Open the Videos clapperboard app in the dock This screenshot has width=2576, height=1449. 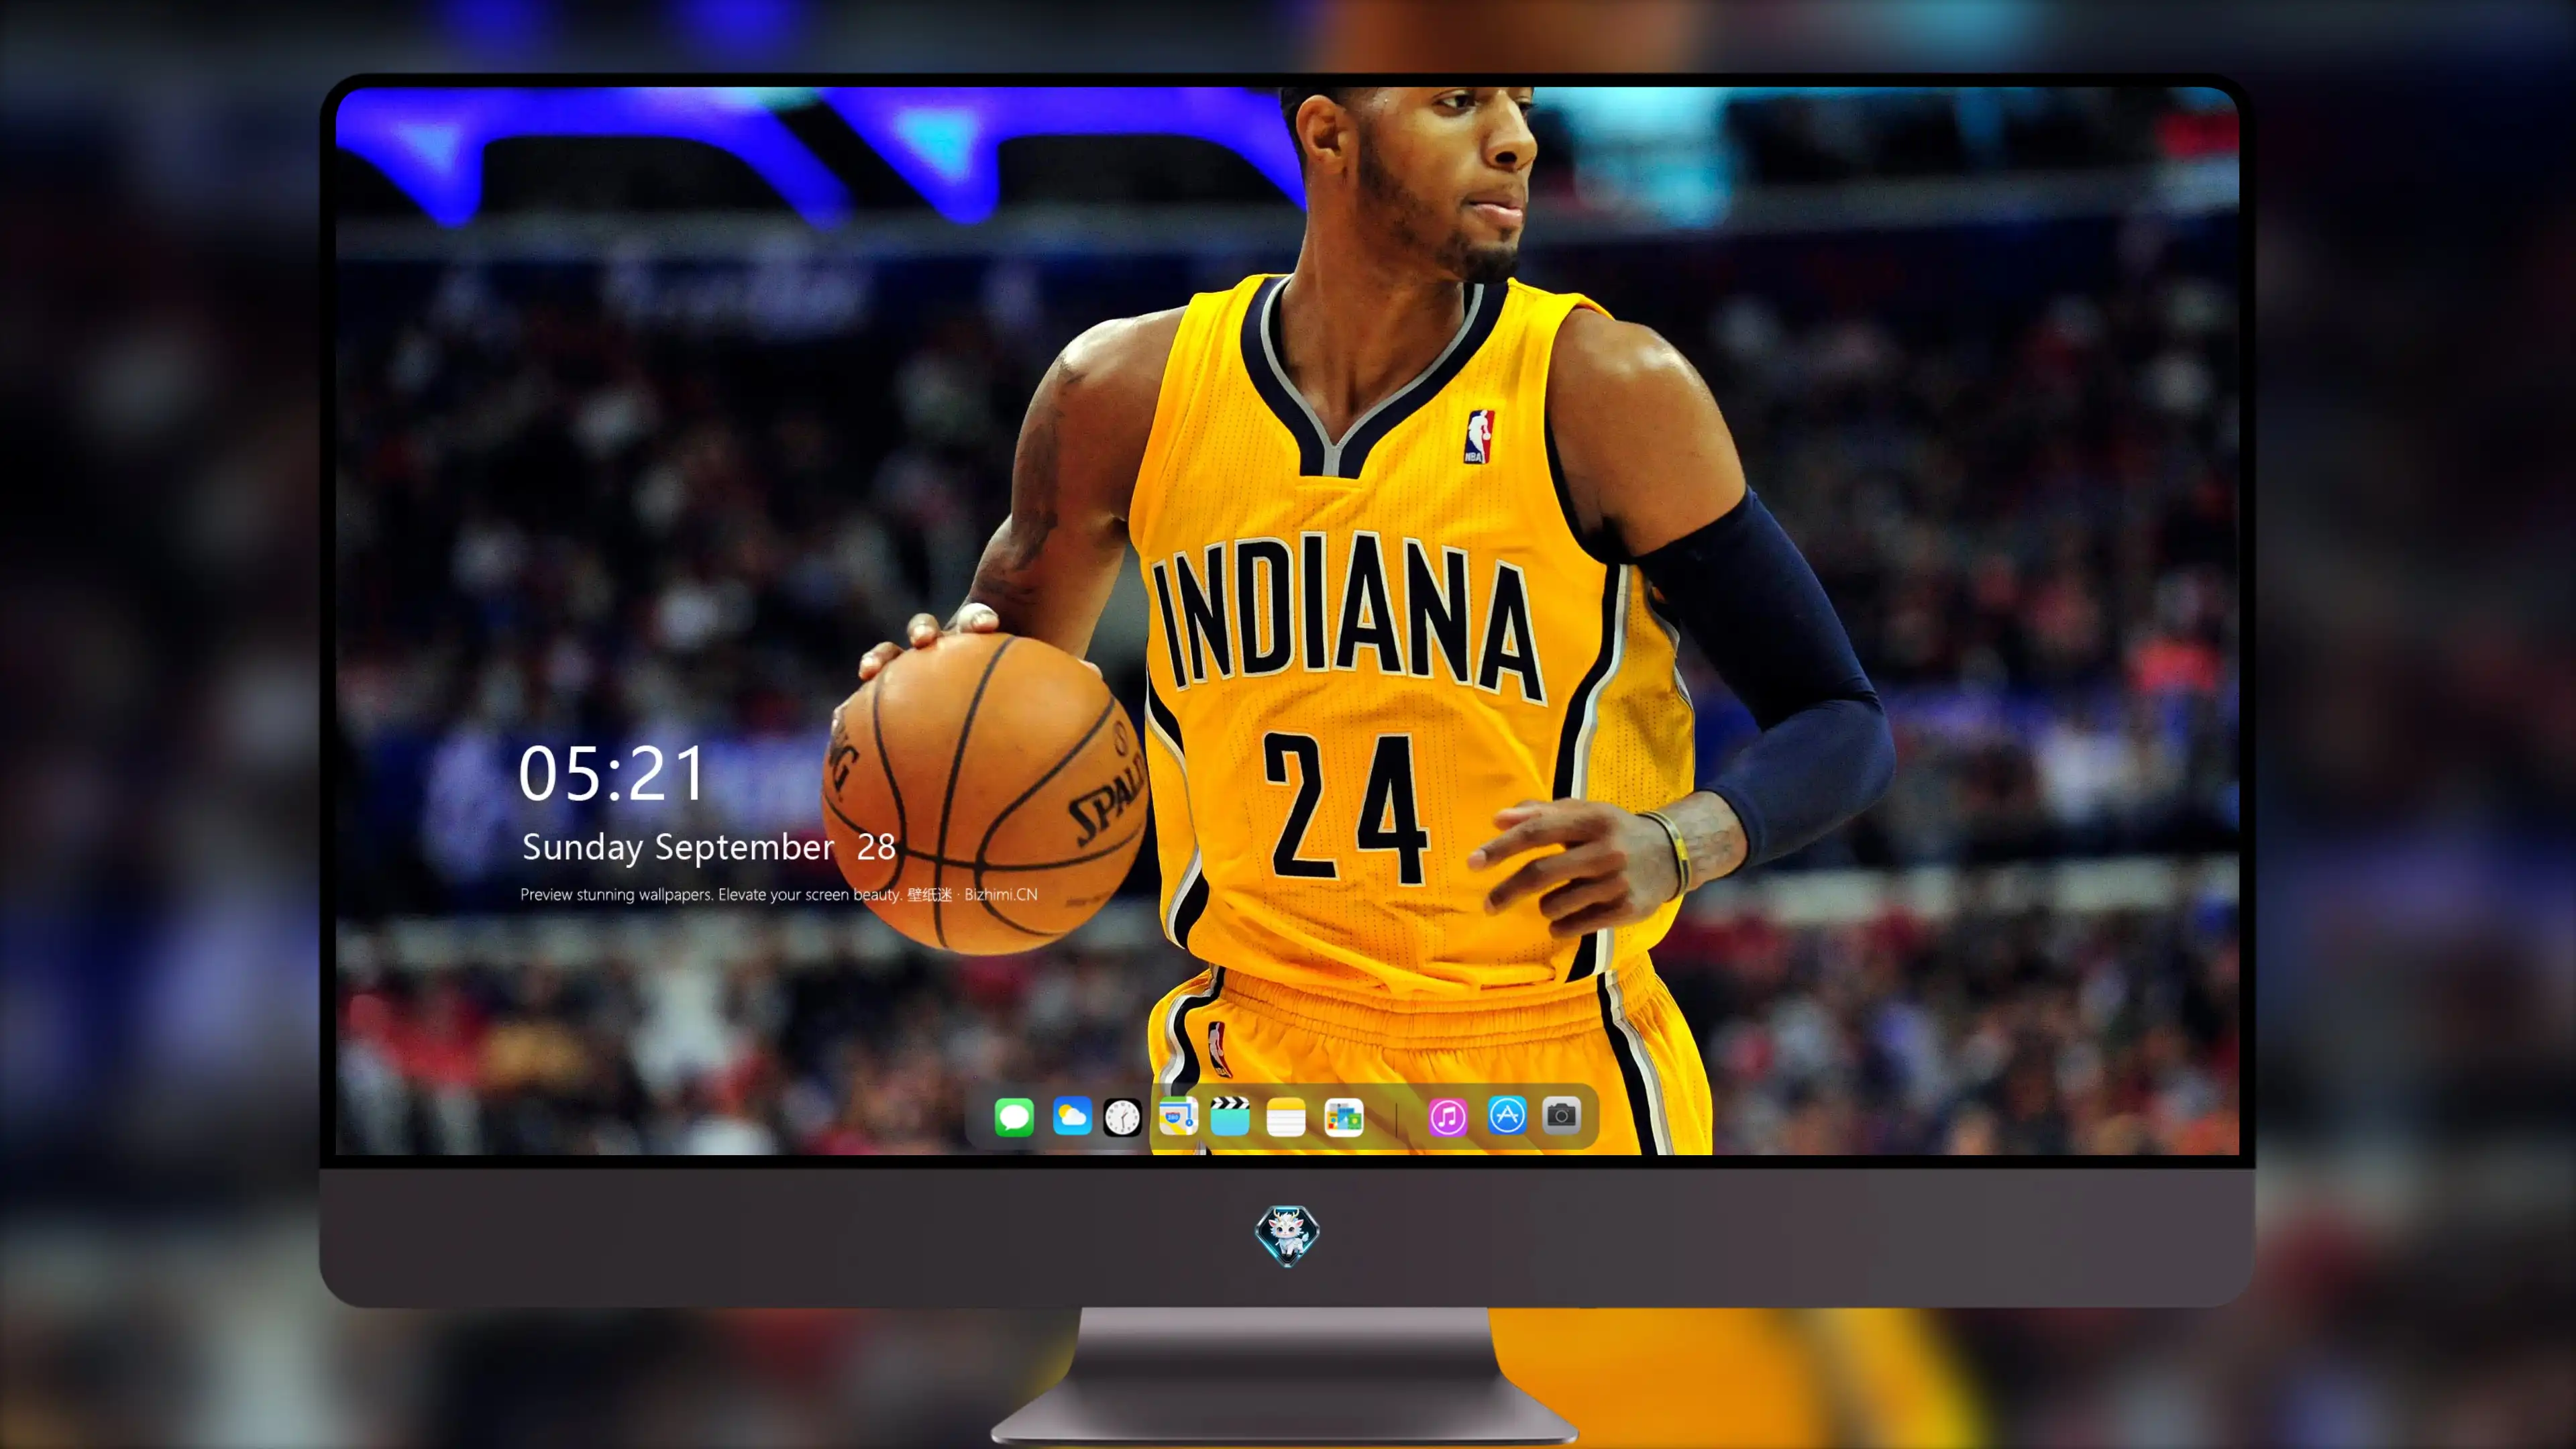click(1230, 1116)
